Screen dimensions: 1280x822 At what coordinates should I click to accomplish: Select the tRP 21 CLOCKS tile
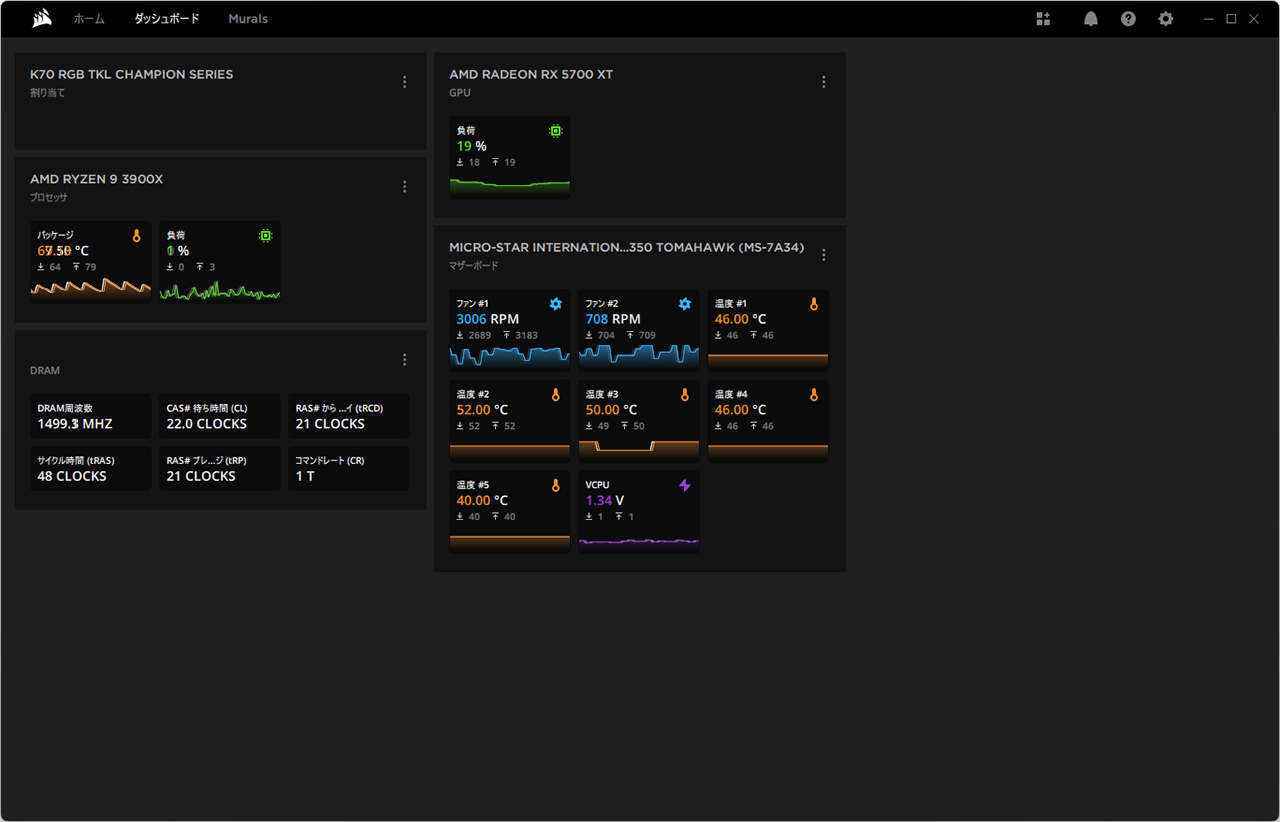click(x=220, y=468)
